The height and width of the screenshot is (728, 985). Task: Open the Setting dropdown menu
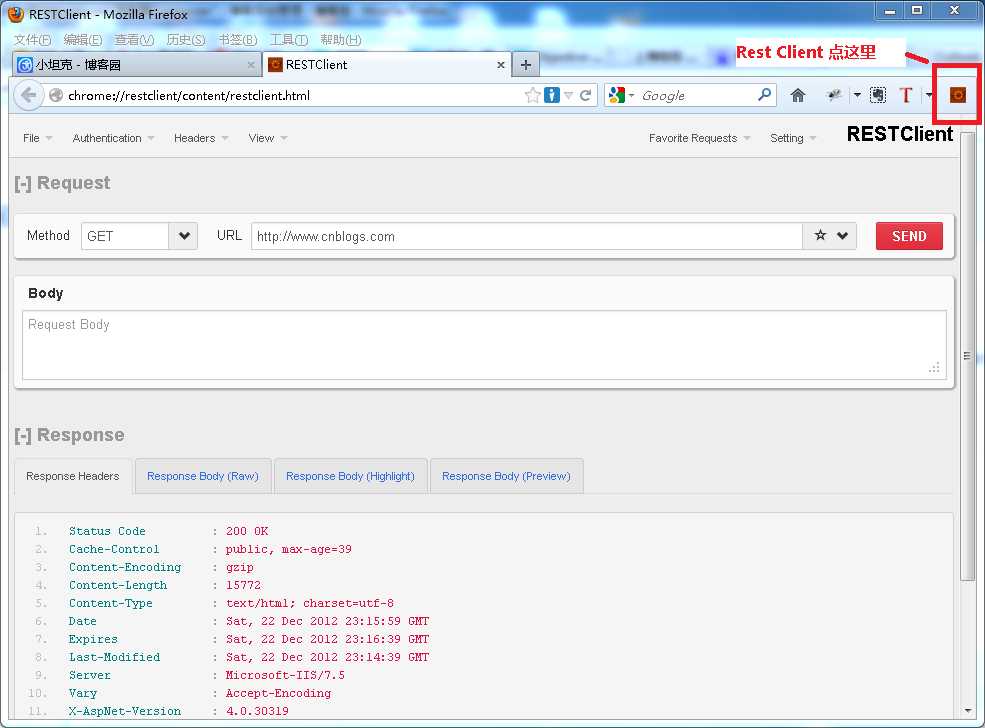[x=793, y=138]
